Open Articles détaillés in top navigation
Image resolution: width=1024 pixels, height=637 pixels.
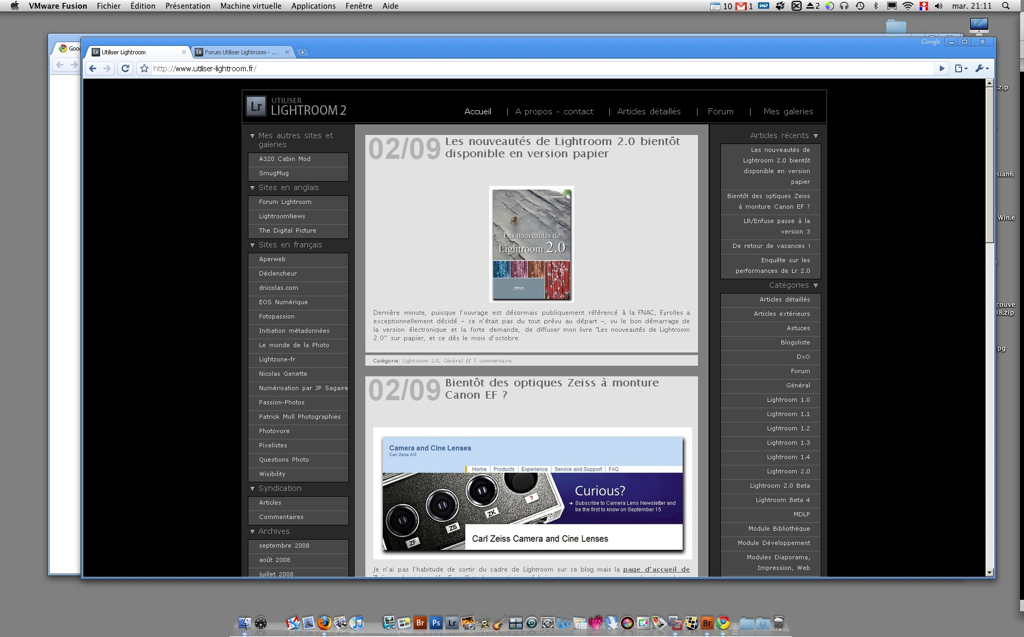tap(648, 112)
